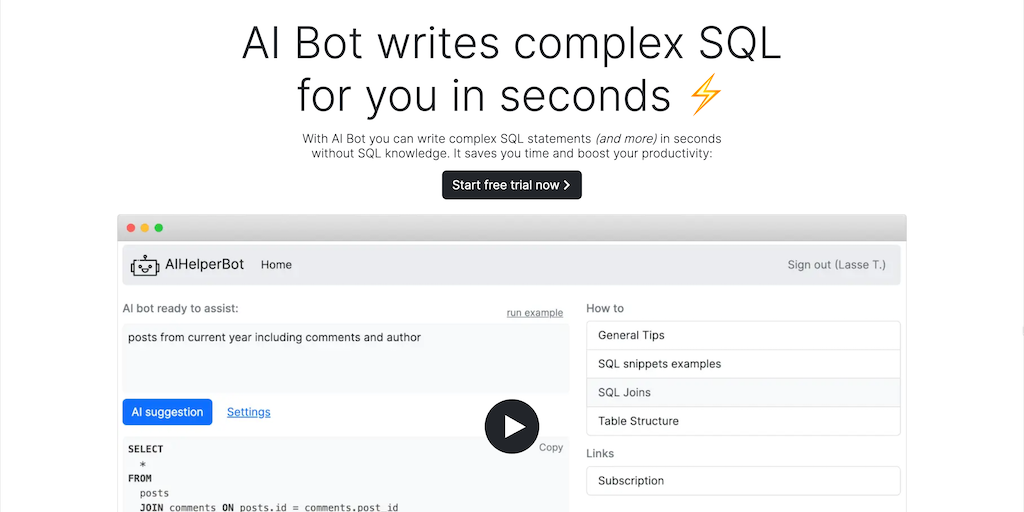Open the Settings link

coord(248,412)
